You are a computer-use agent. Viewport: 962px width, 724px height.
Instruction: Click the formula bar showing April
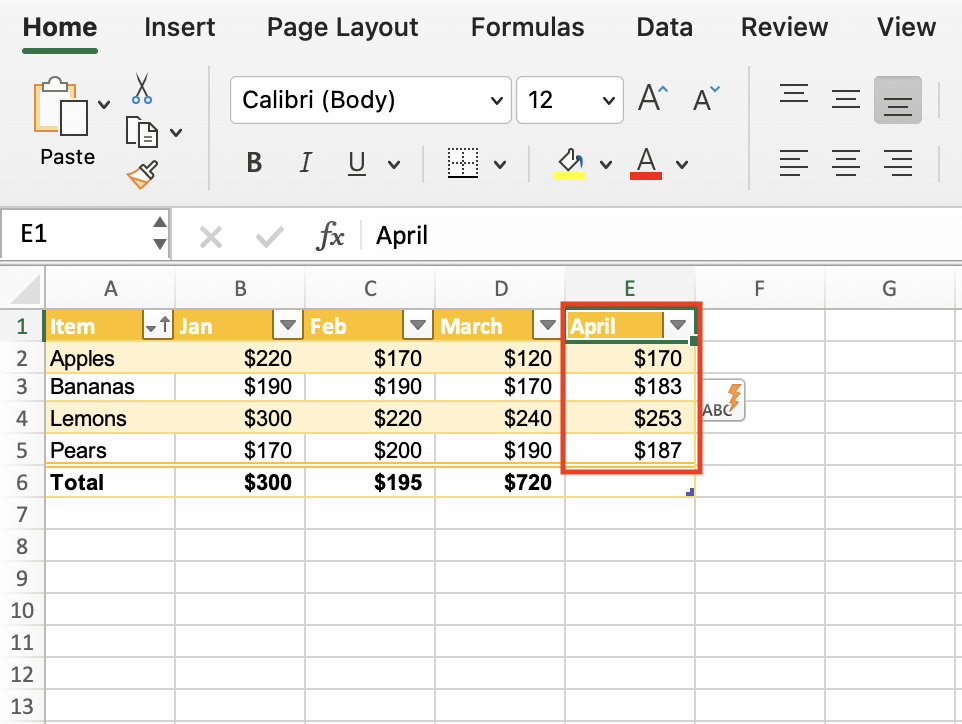pyautogui.click(x=660, y=236)
